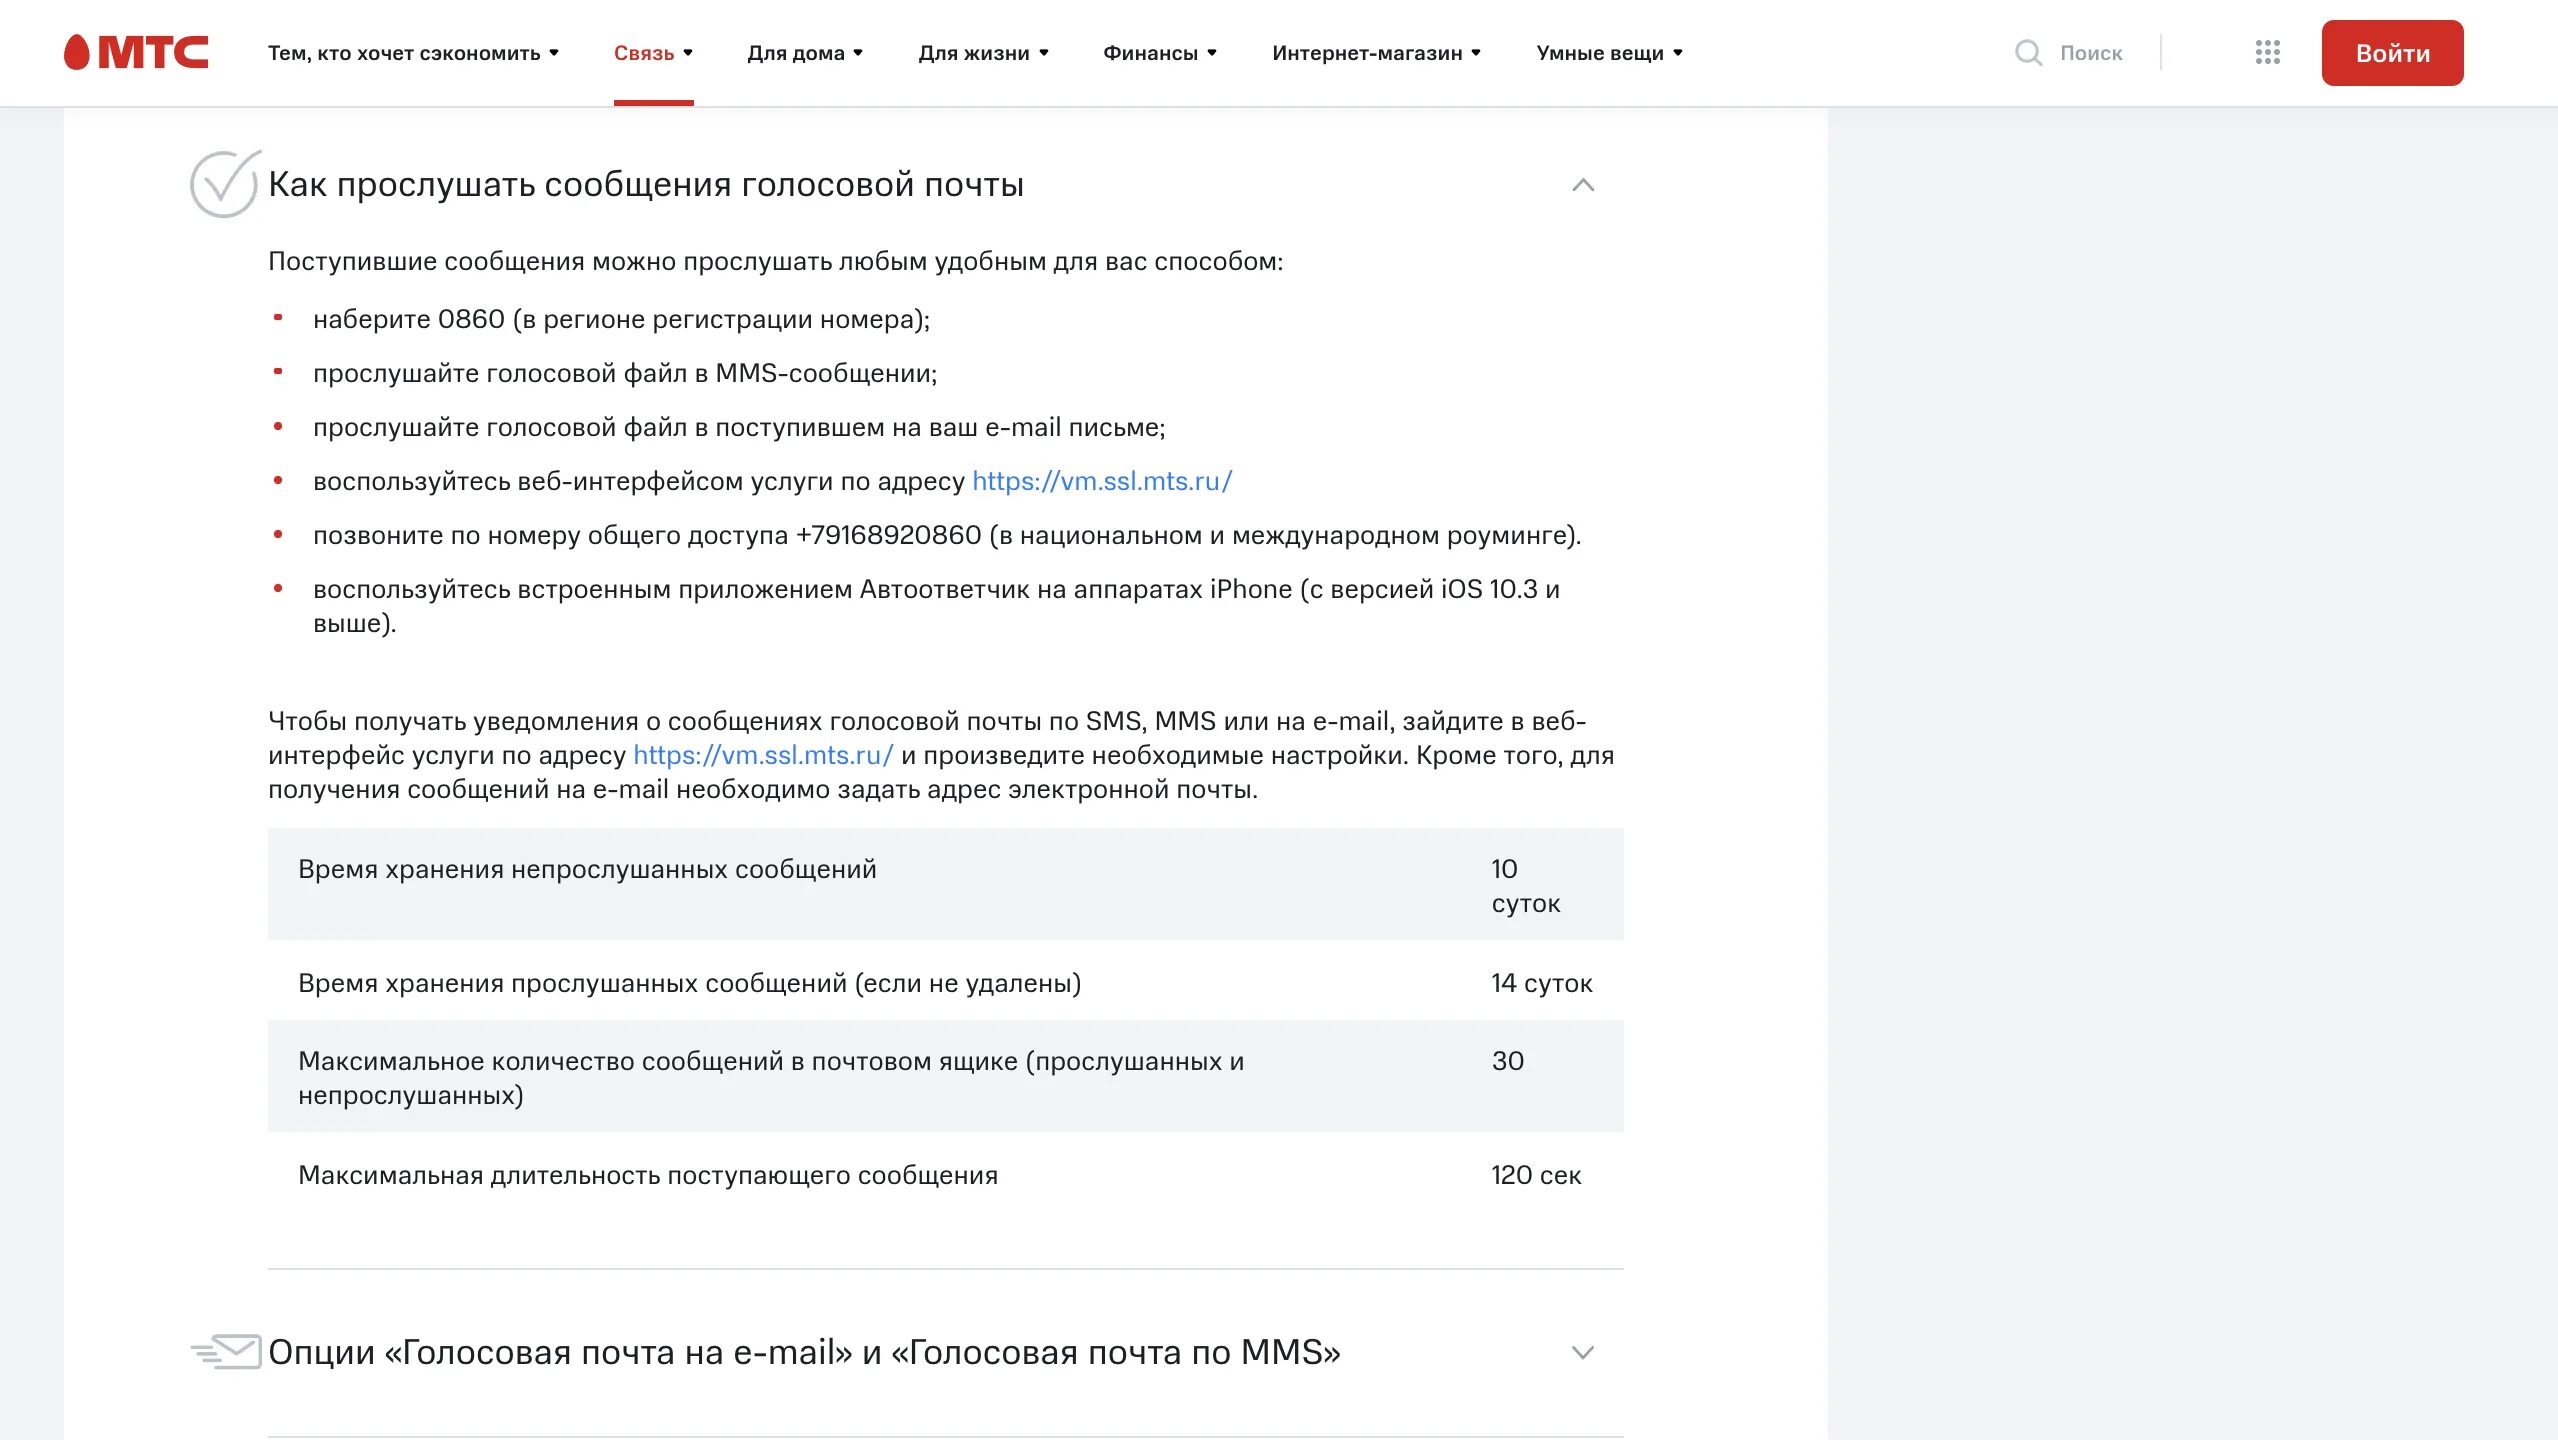2558x1440 pixels.
Task: Click row 'Время хранения прослушанных сообщений'
Action: (x=945, y=982)
